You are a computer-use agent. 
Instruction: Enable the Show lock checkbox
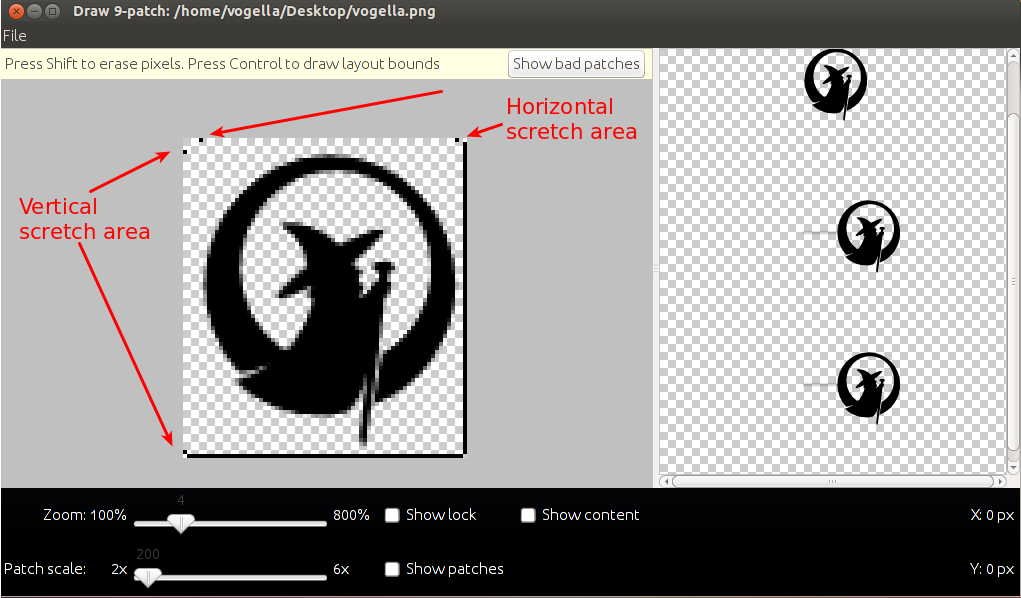(393, 515)
